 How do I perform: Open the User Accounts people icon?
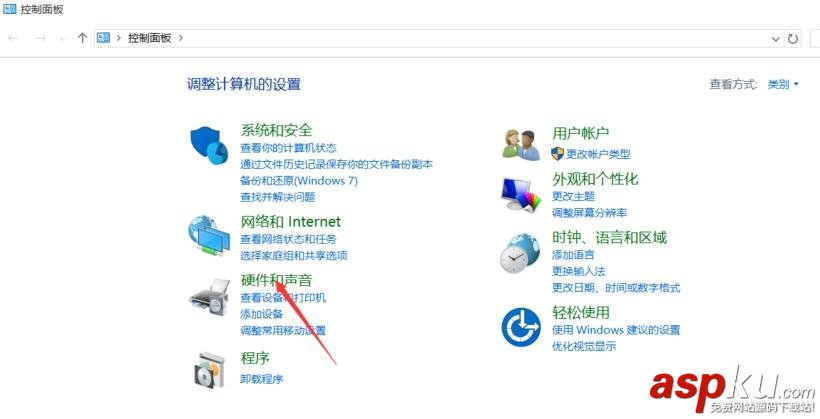pyautogui.click(x=521, y=145)
